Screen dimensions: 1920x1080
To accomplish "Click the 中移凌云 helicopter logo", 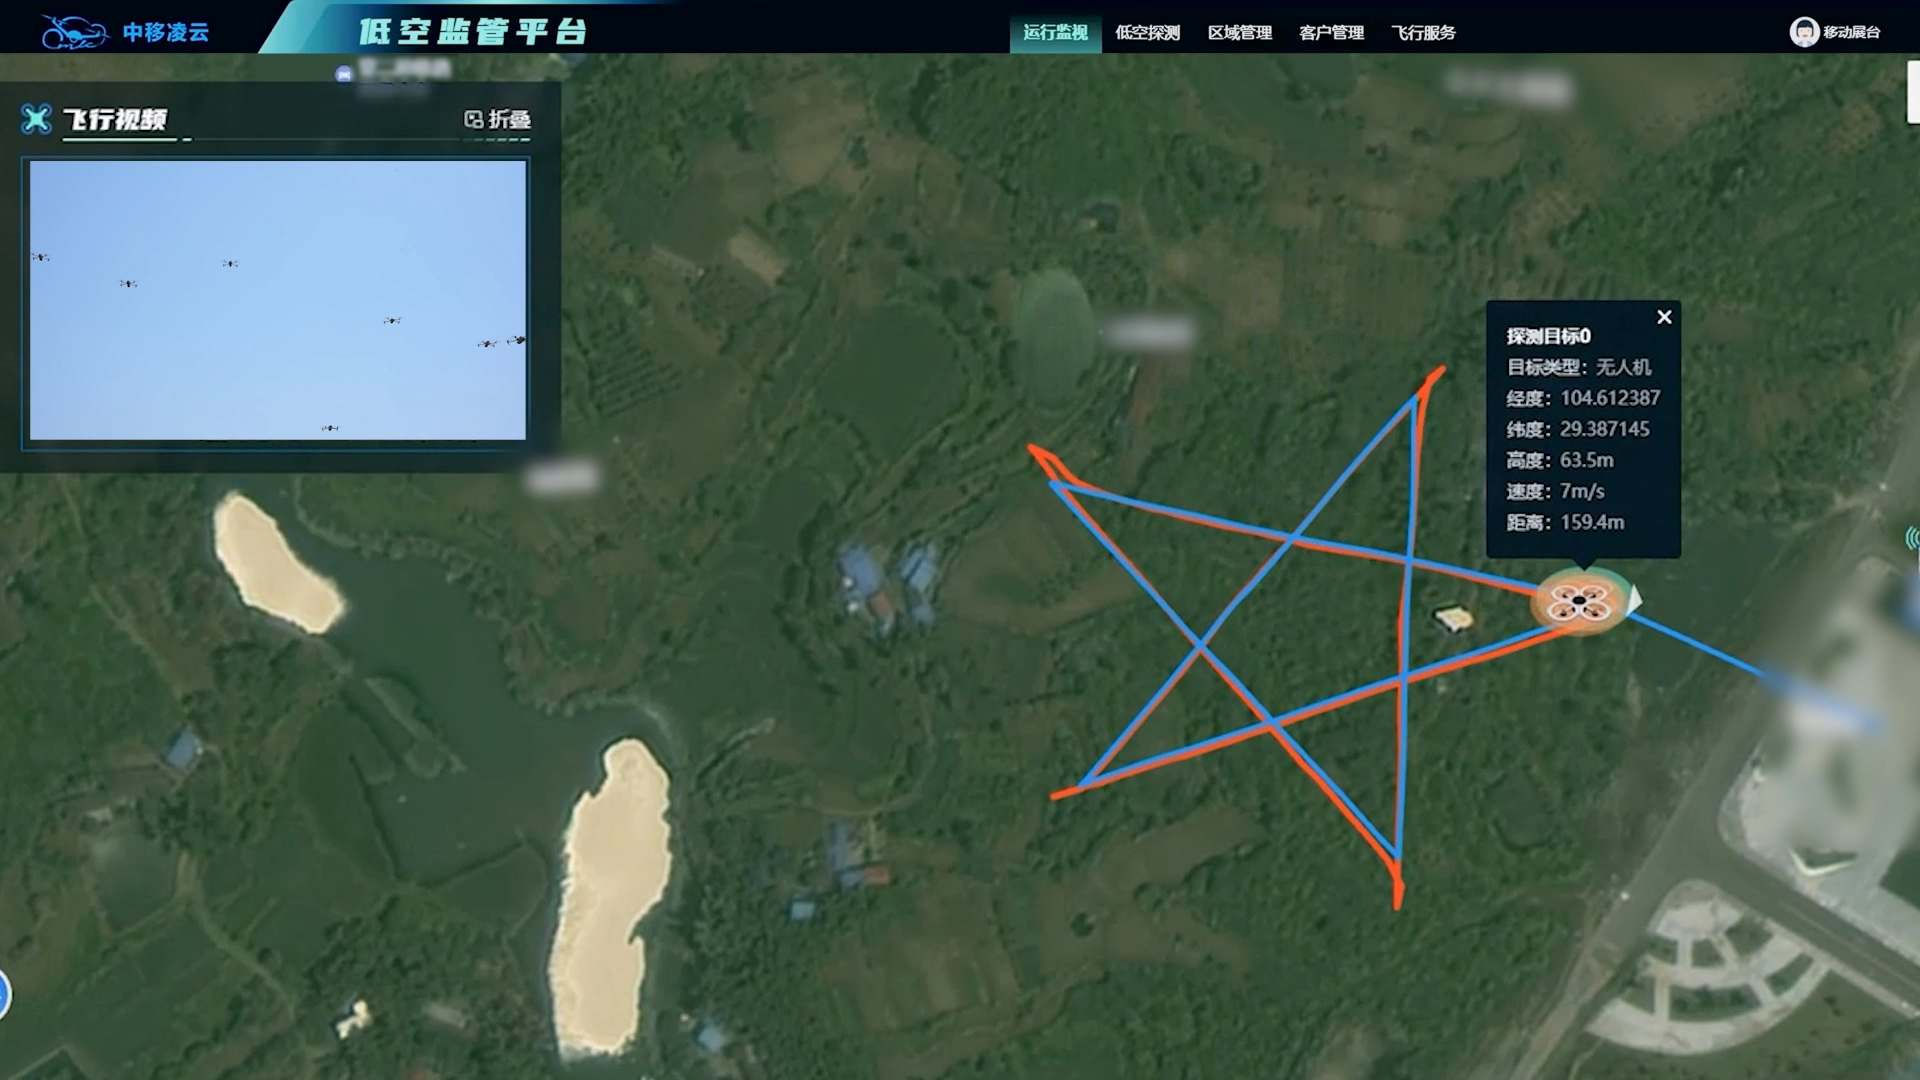I will point(73,32).
